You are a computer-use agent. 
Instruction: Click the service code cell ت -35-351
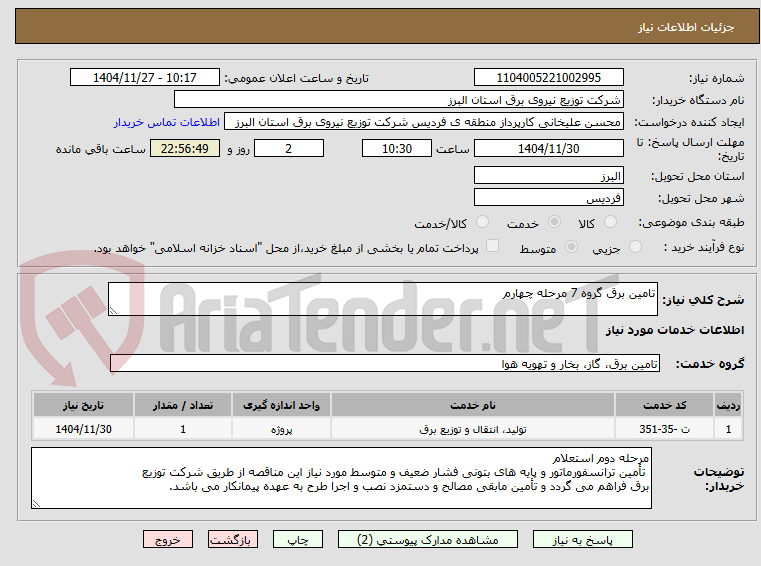(x=664, y=429)
